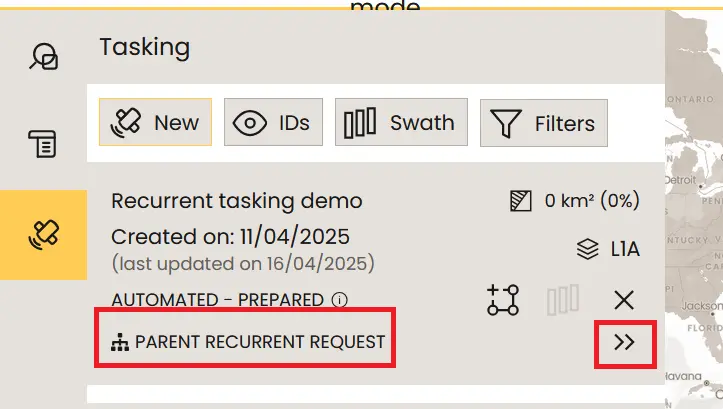Create a New tasking request
Image resolution: width=723 pixels, height=409 pixels.
click(x=155, y=123)
